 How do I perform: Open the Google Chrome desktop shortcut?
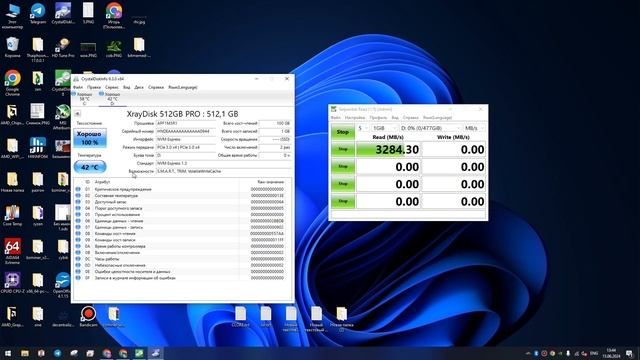pos(12,83)
